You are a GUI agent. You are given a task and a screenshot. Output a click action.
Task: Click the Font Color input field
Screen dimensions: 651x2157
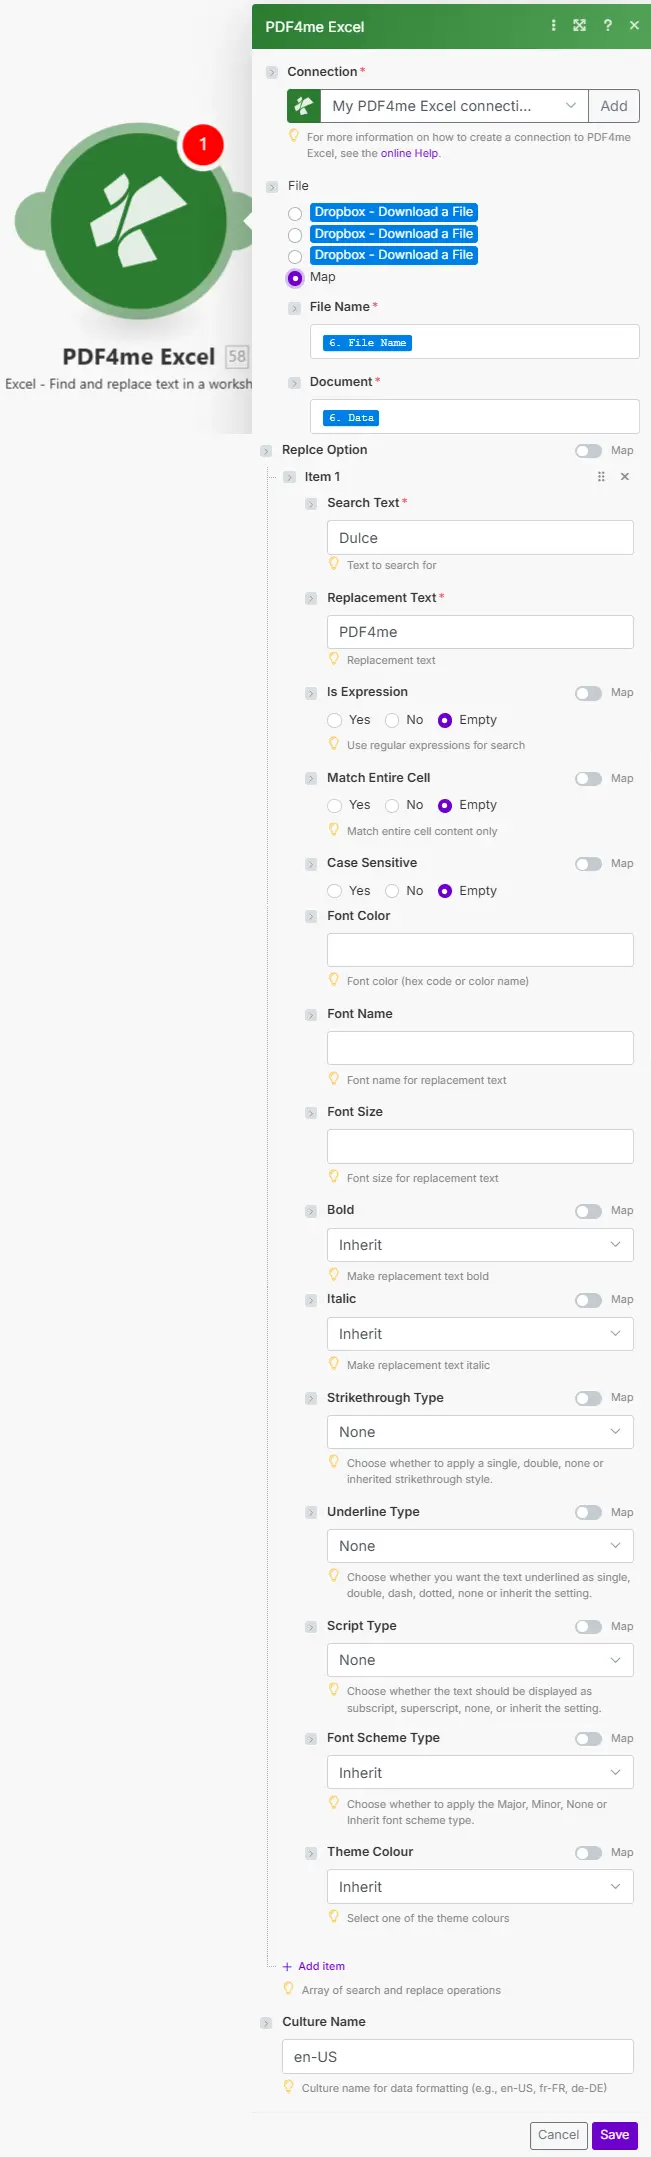(x=480, y=950)
